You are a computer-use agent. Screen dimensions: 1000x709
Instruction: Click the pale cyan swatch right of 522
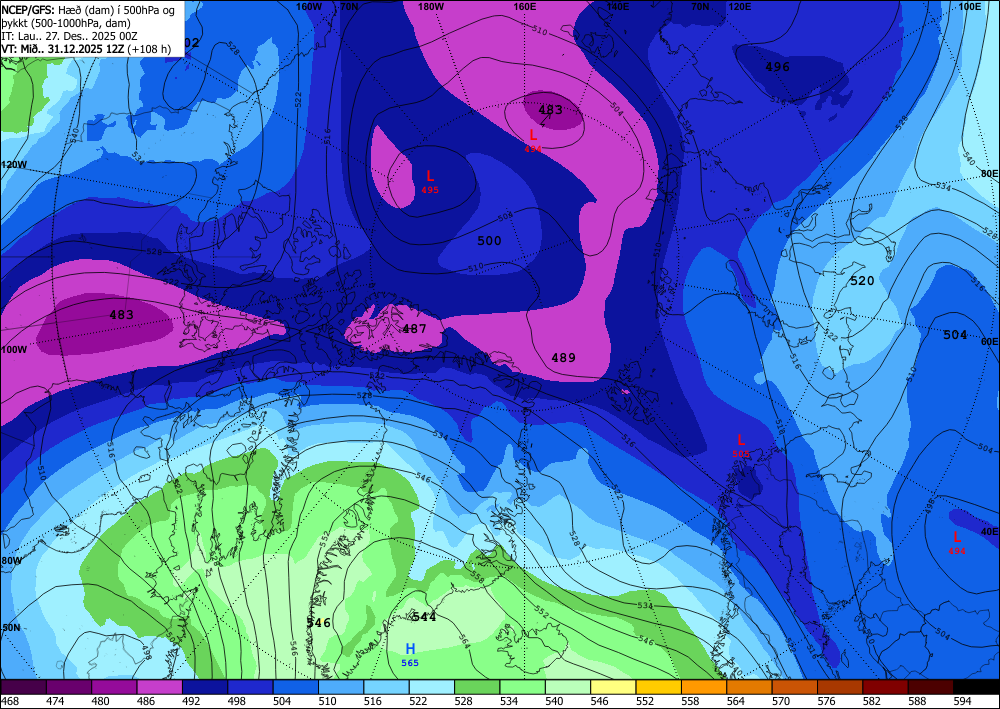tap(432, 687)
